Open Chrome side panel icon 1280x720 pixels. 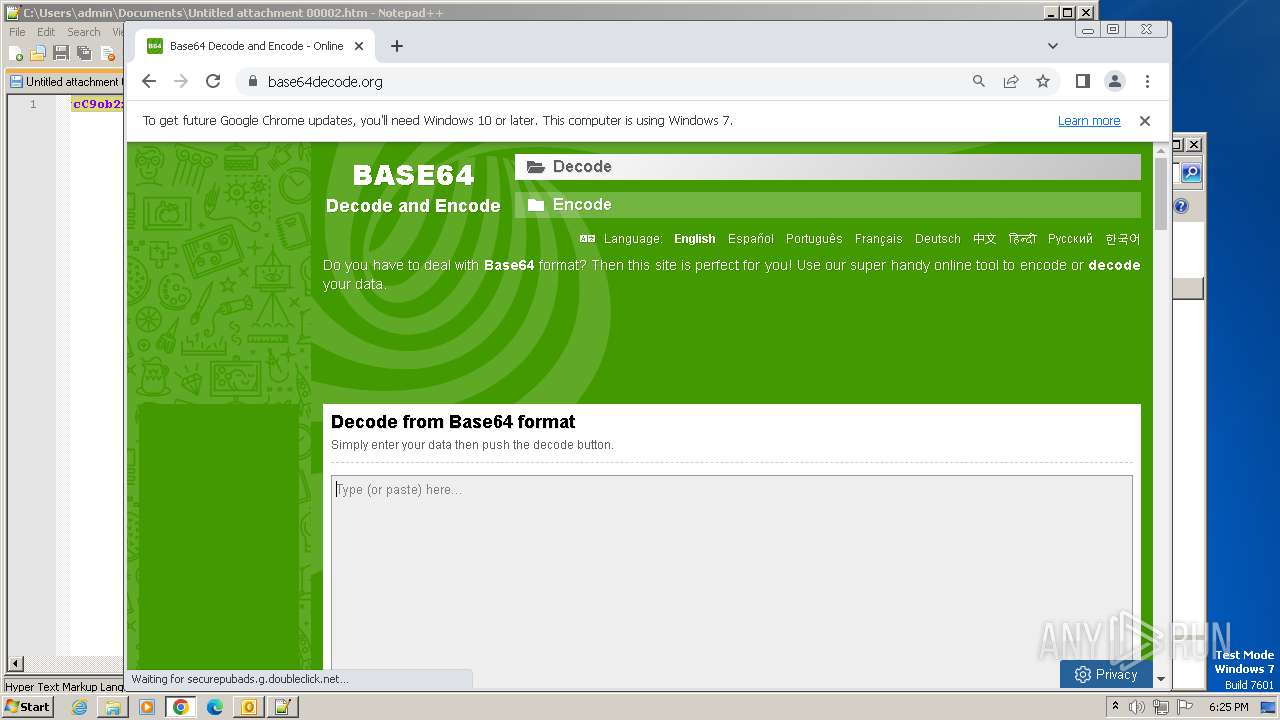[x=1083, y=81]
